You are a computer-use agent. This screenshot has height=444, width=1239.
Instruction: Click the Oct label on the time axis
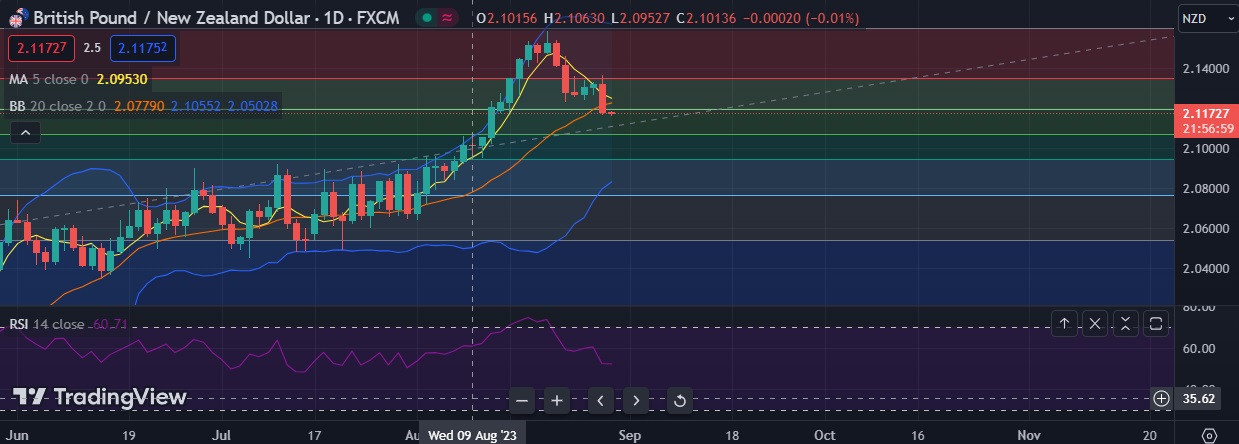(825, 435)
